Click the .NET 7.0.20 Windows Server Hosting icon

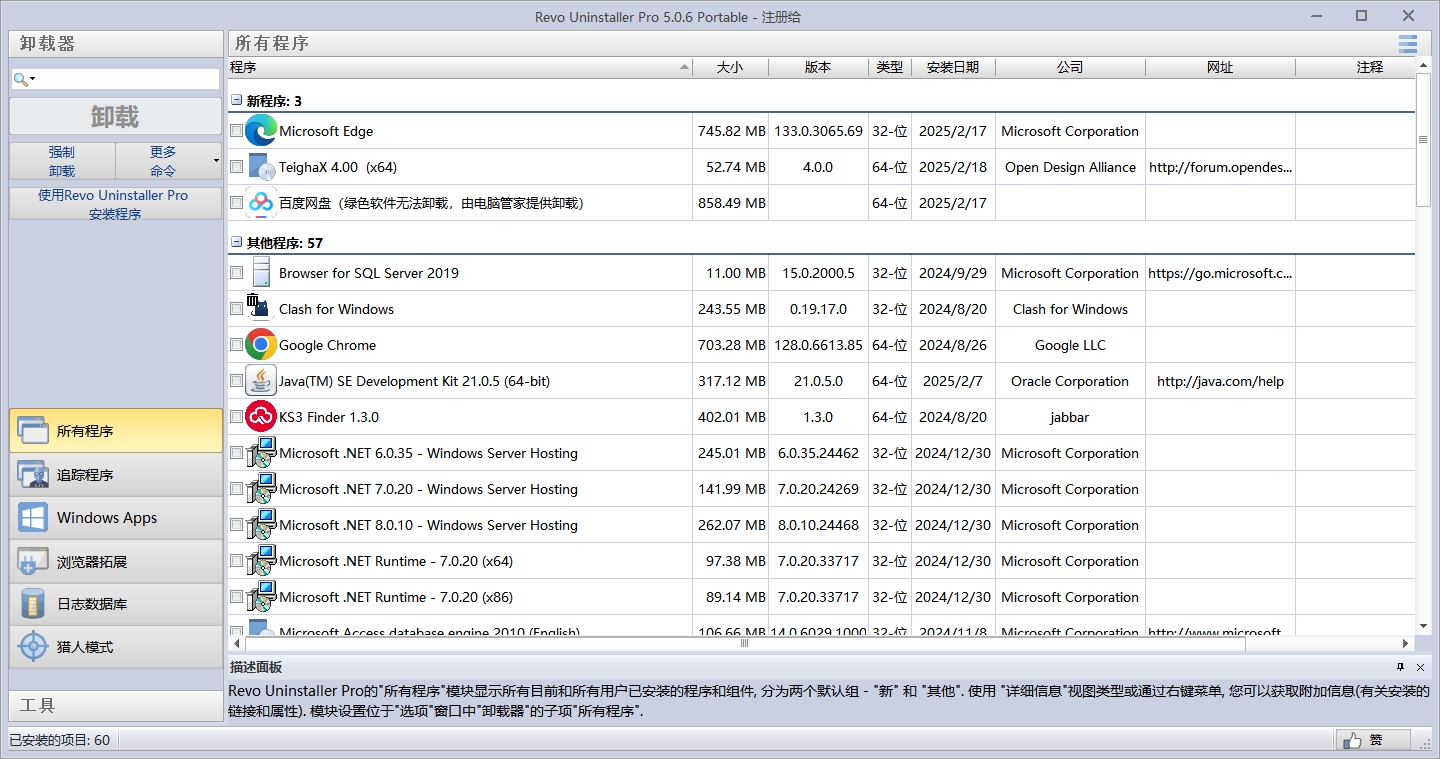click(261, 489)
